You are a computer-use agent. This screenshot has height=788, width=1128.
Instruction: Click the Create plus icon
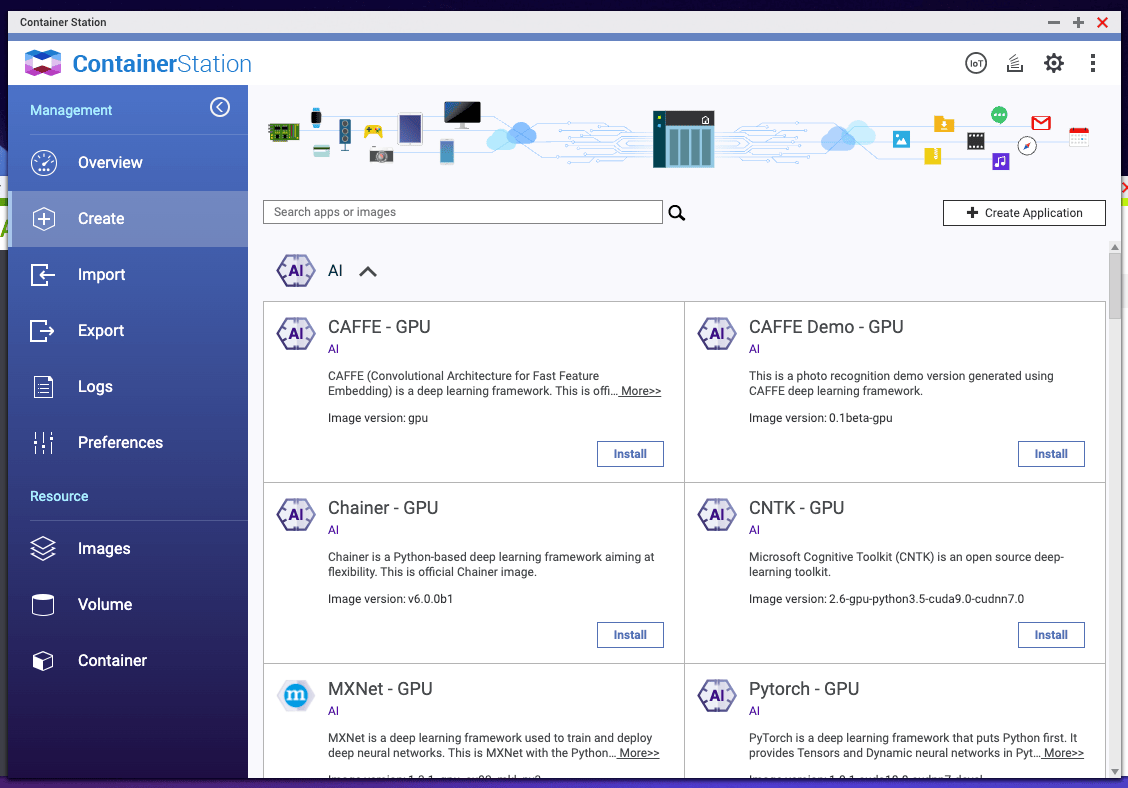coord(43,219)
